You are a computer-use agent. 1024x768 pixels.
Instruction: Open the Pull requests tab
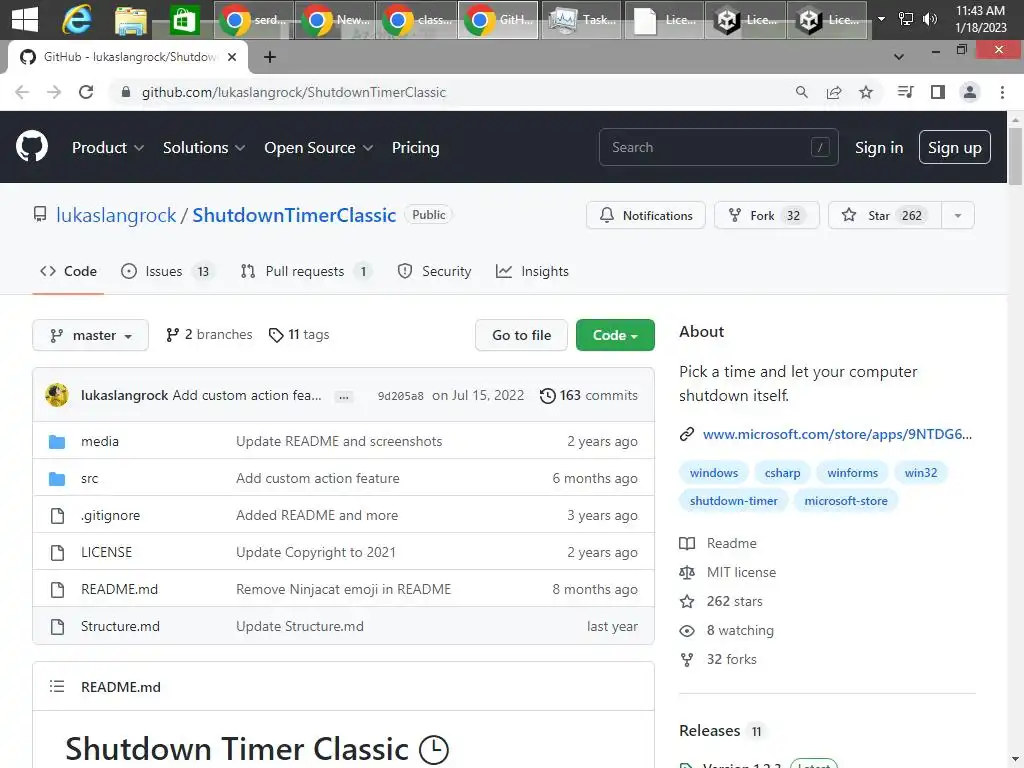pos(306,271)
